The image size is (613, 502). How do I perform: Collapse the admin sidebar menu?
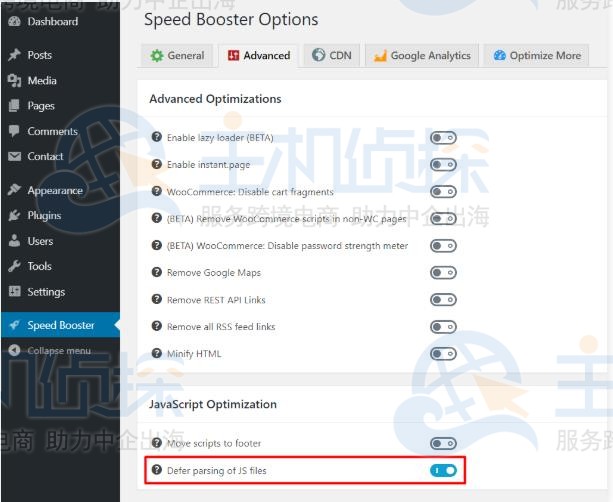point(58,351)
